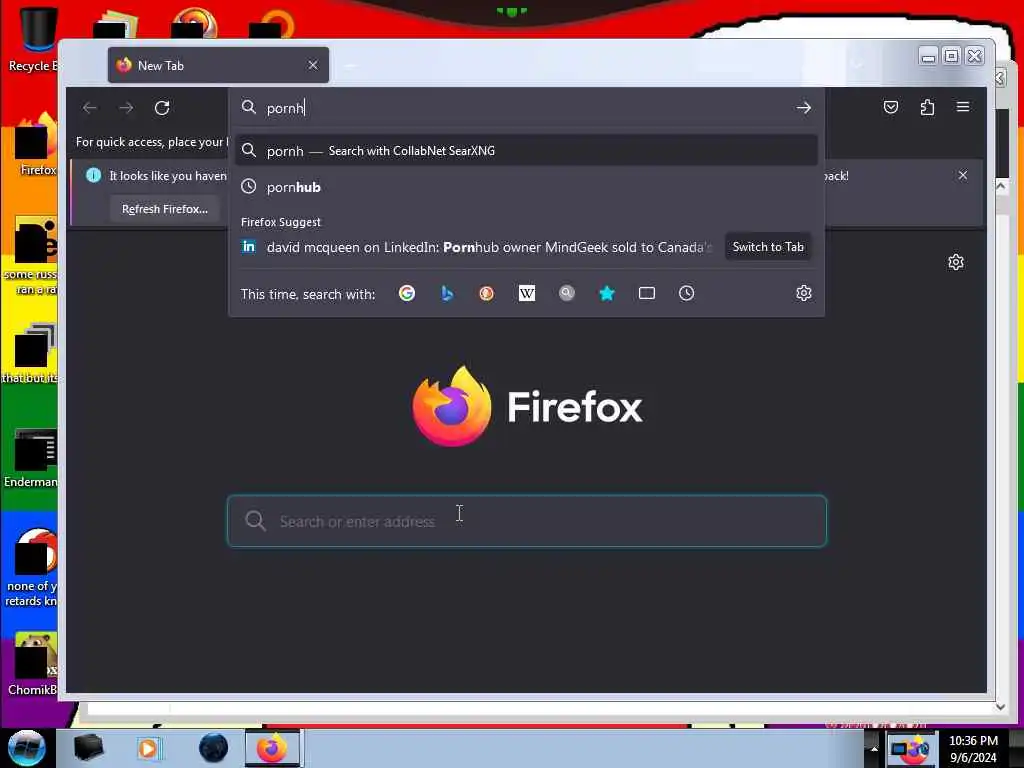Open search settings gear in the dropdown
Screen dimensions: 1024x768
pyautogui.click(x=804, y=293)
